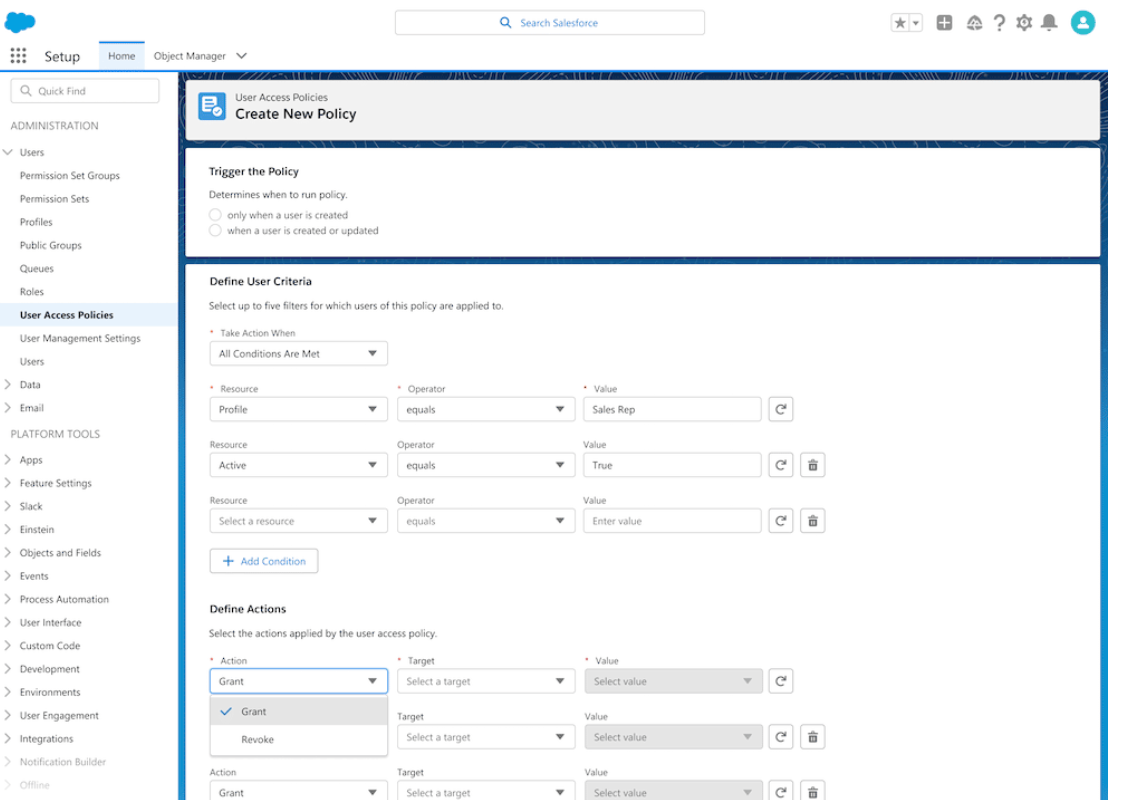This screenshot has width=1140, height=800.
Task: Expand the Slack section
Action: click(8, 506)
